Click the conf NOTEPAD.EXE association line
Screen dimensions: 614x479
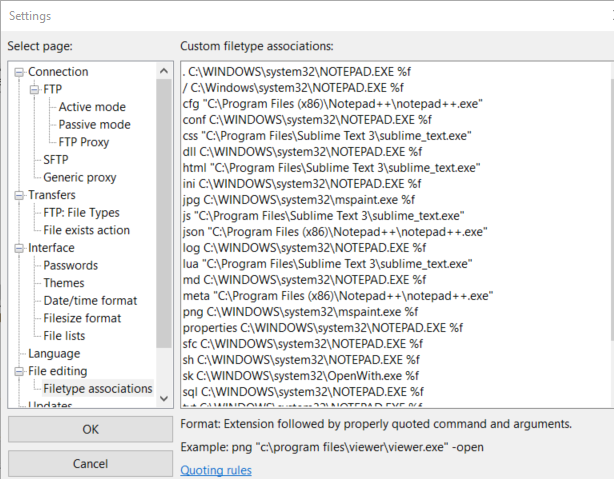click(x=307, y=120)
